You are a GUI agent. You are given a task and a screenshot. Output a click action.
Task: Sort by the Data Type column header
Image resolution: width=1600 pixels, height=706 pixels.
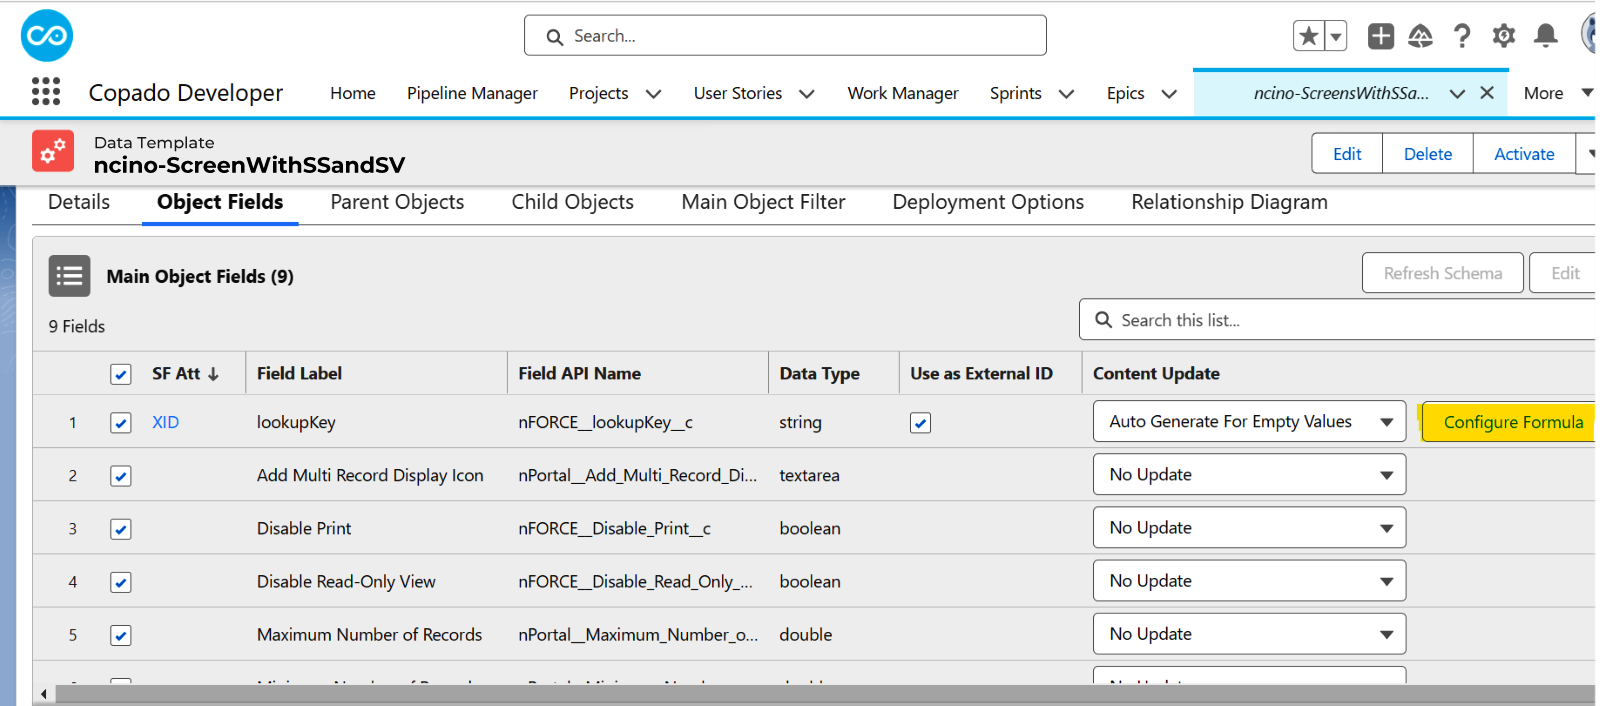819,374
